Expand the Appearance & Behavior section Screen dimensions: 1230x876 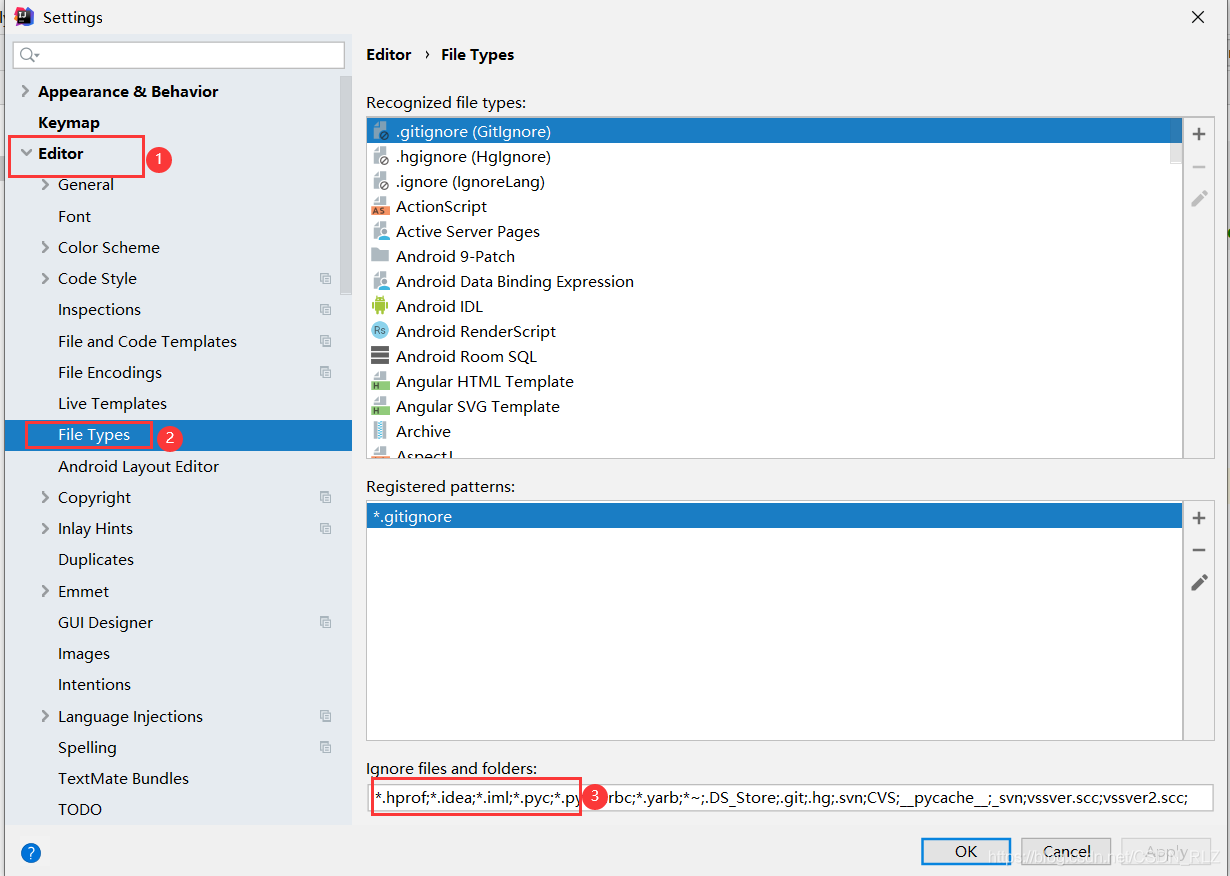click(x=25, y=91)
